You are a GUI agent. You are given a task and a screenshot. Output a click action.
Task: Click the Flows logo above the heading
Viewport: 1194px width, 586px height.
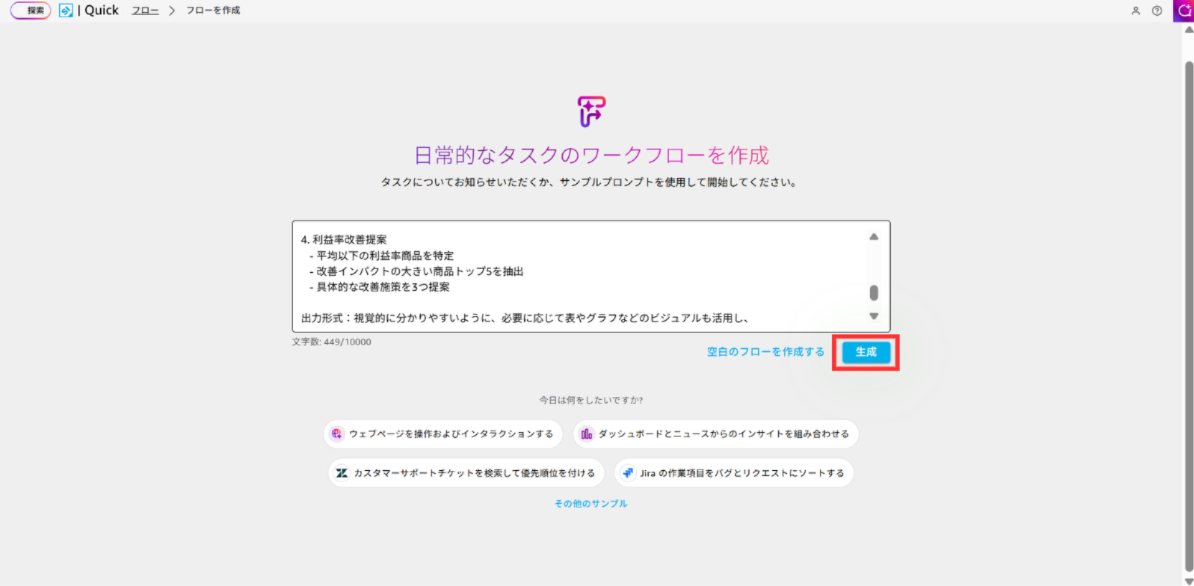point(591,111)
